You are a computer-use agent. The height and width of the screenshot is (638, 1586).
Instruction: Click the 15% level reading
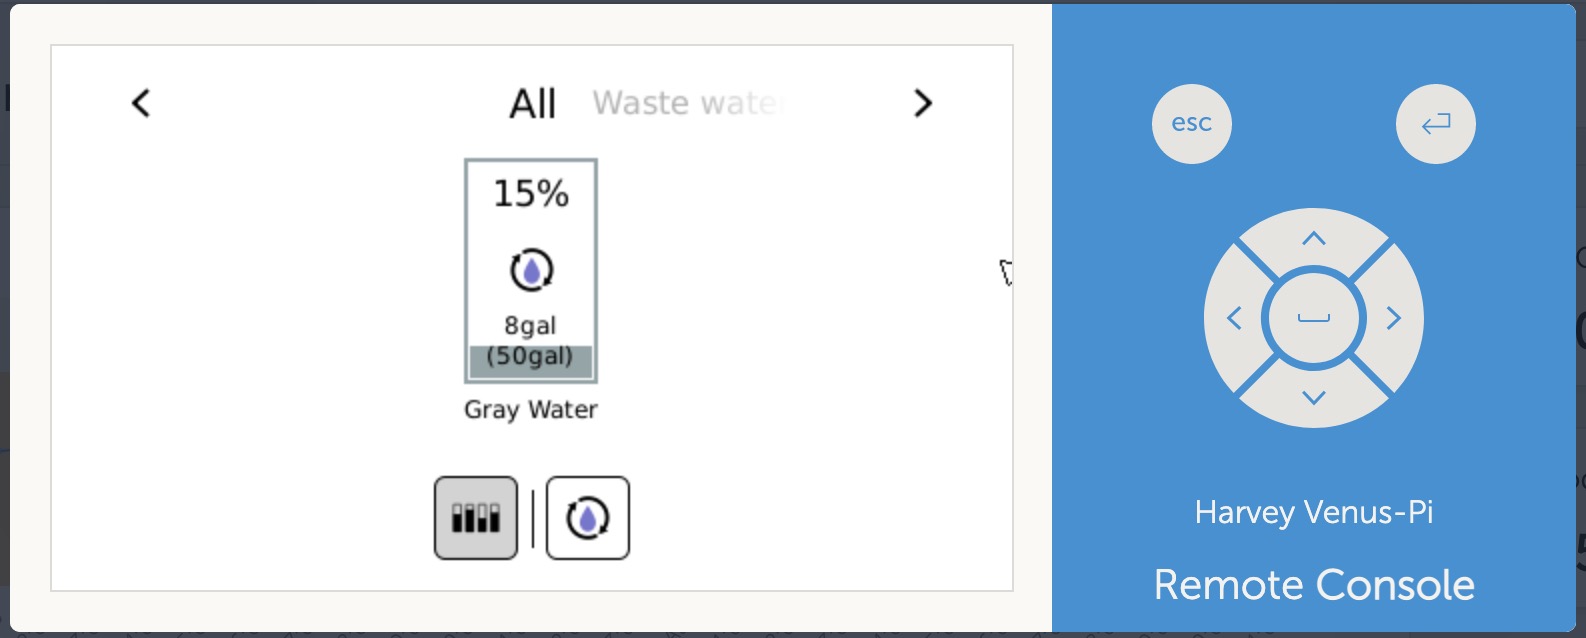coord(531,193)
